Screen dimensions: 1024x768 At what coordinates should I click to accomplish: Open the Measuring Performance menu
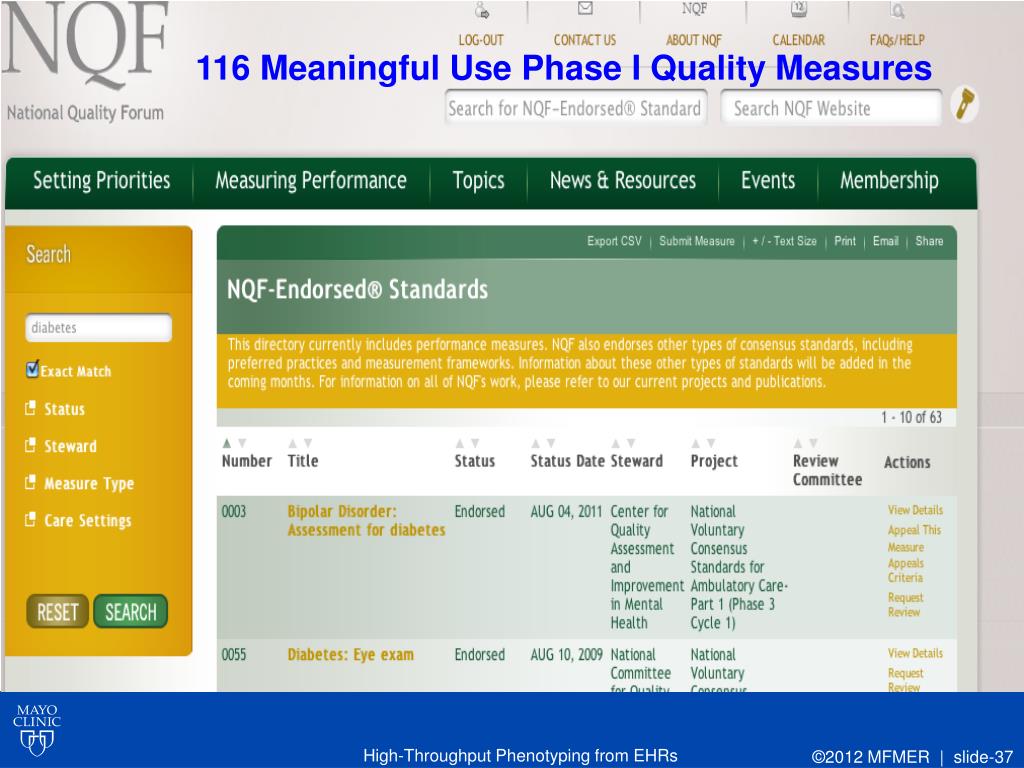pyautogui.click(x=311, y=180)
